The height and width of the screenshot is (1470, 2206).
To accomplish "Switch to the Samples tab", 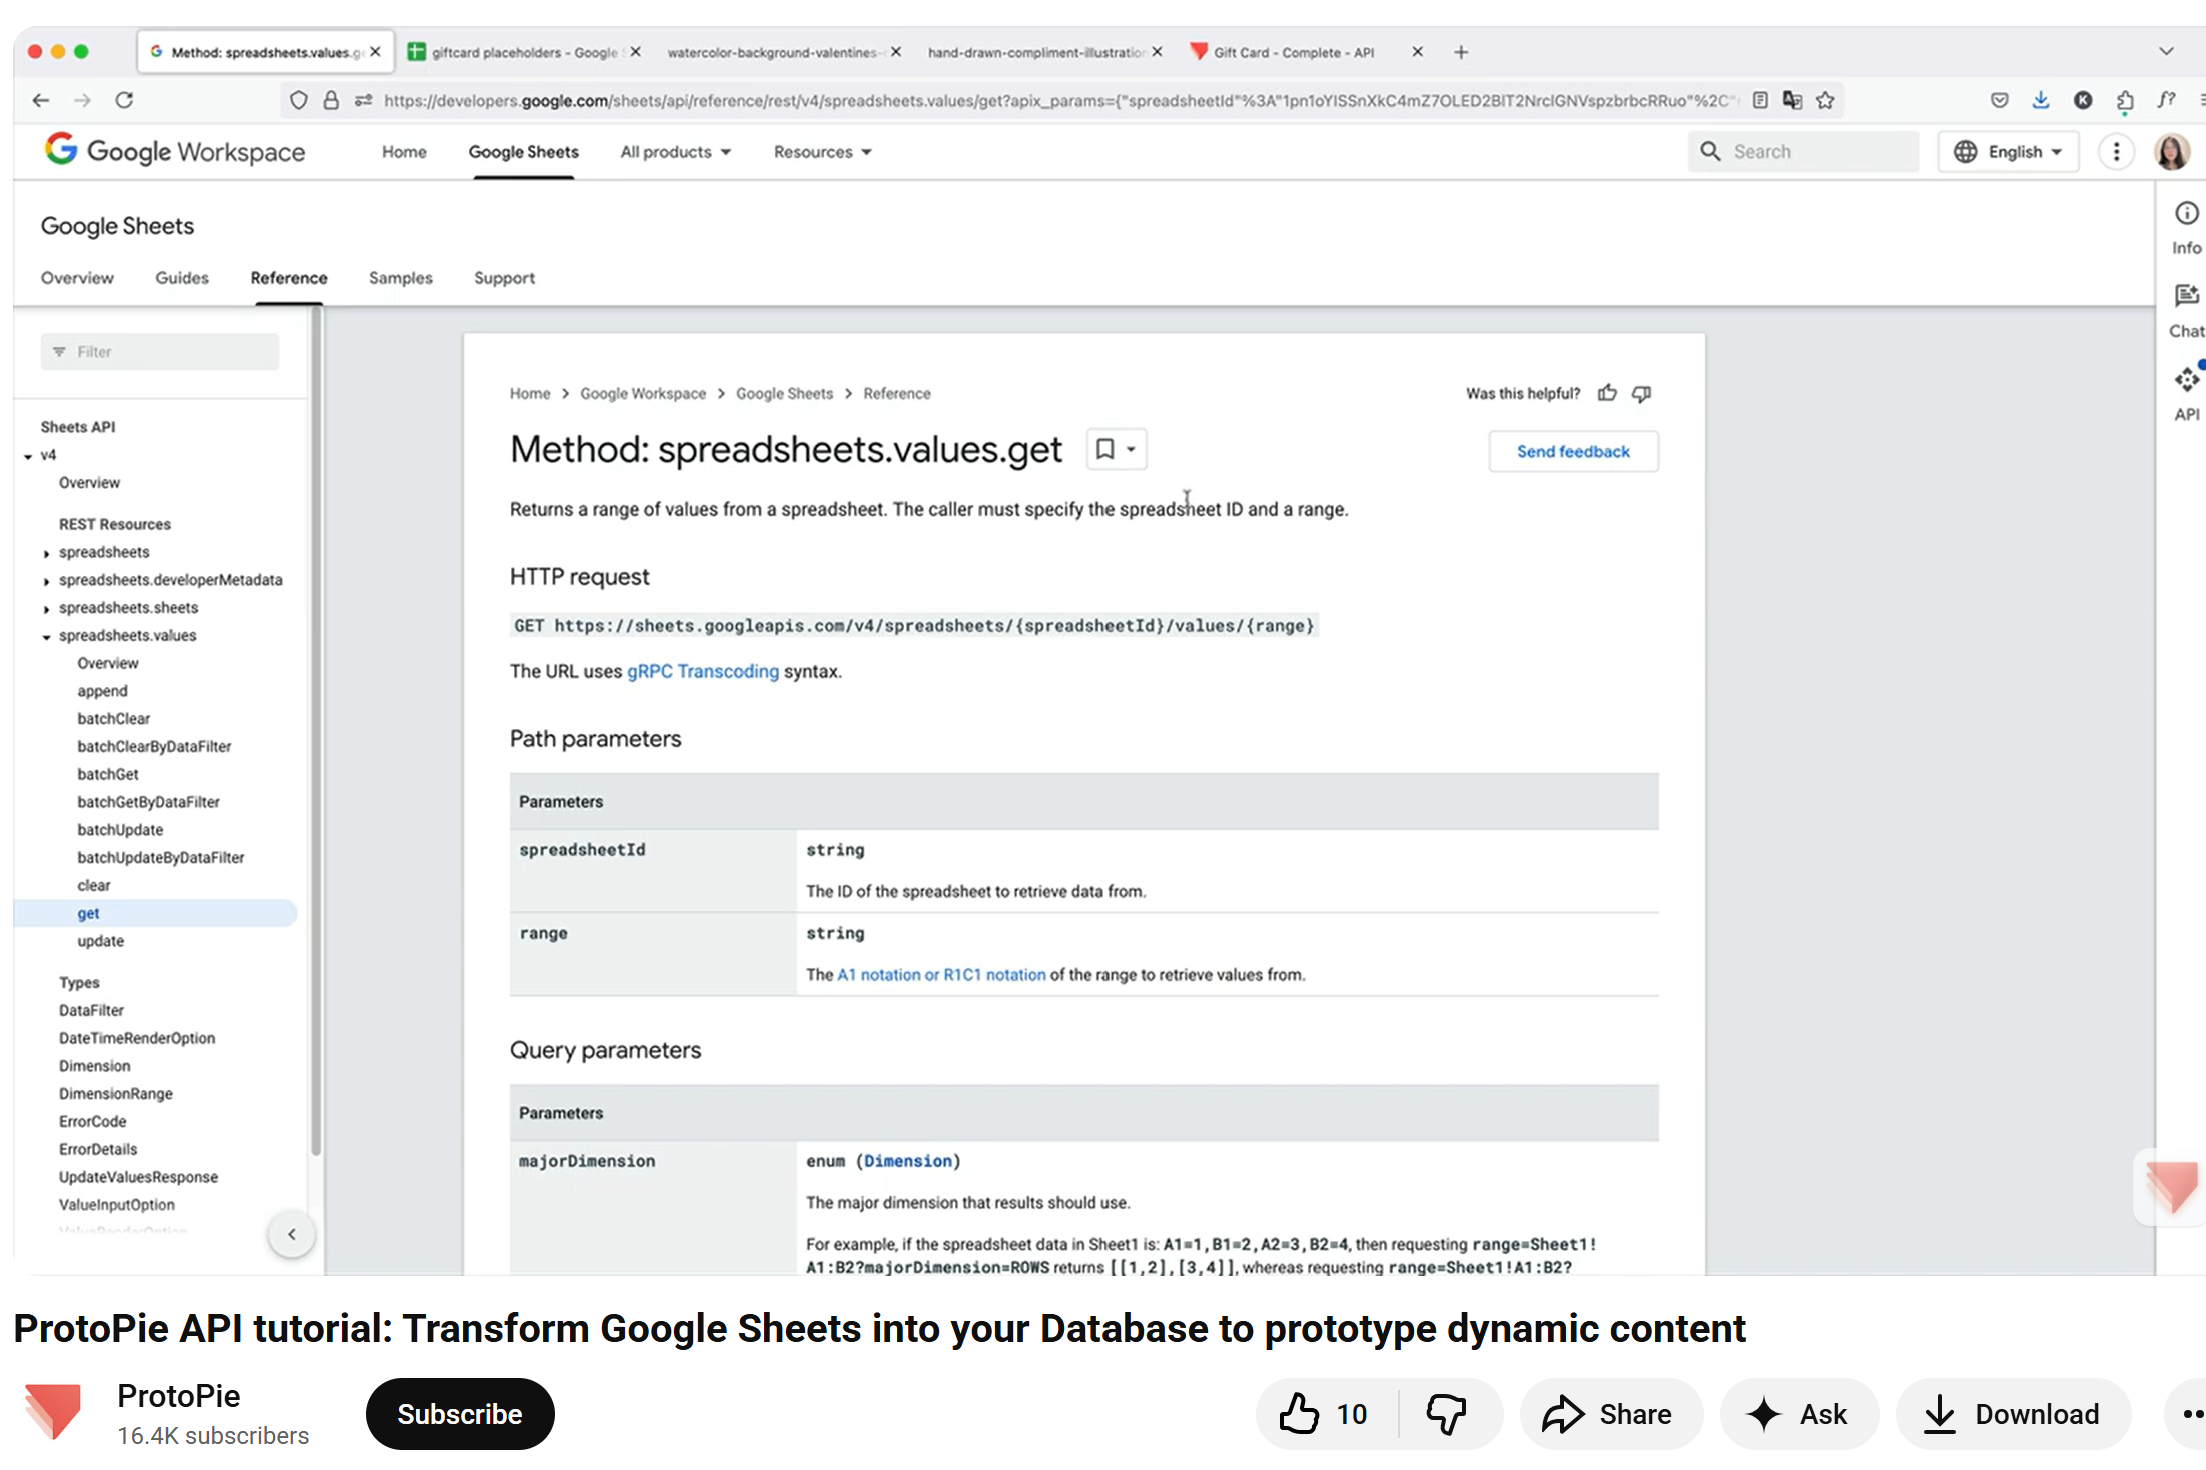I will click(x=400, y=278).
